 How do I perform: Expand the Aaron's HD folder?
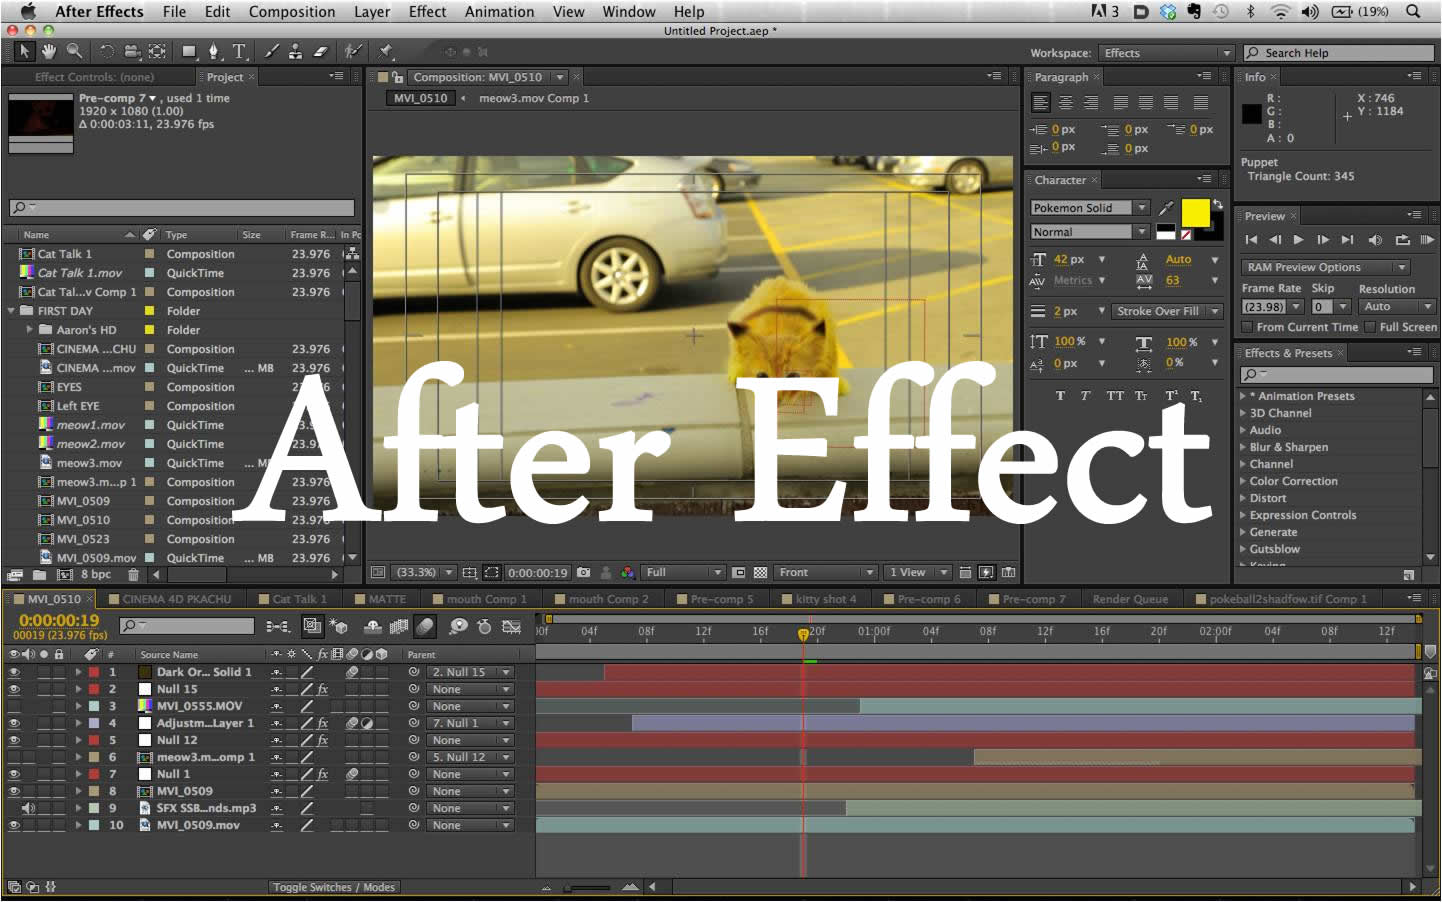click(x=30, y=329)
